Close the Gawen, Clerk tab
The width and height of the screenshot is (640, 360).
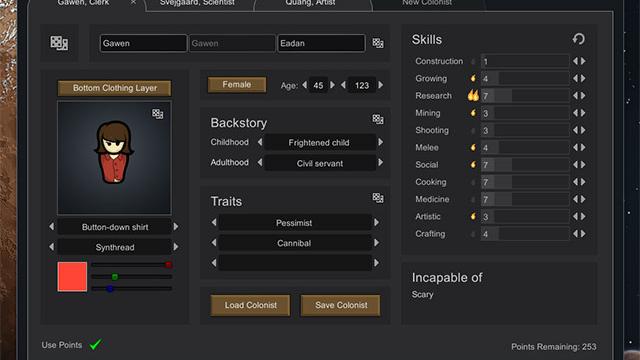coord(133,2)
